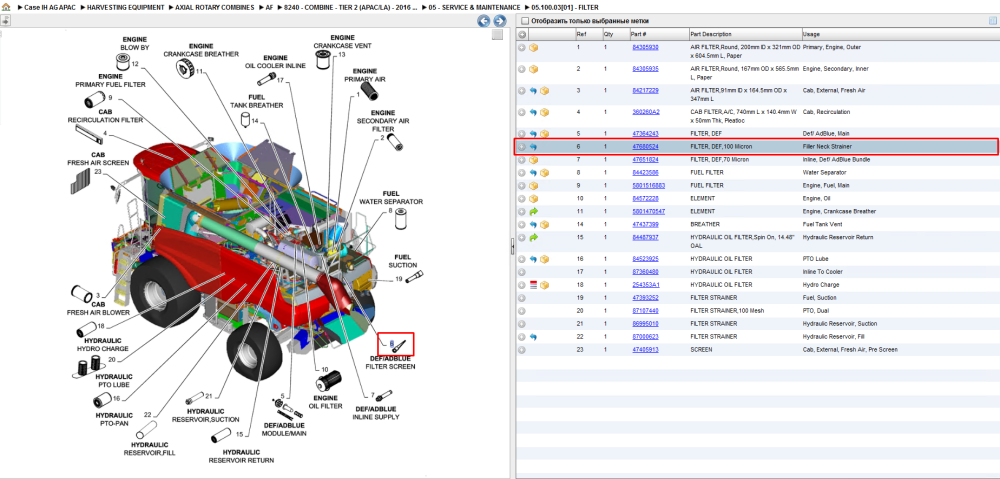This screenshot has height=479, width=1000.
Task: Click the export icon above the diagram
Action: (5, 20)
